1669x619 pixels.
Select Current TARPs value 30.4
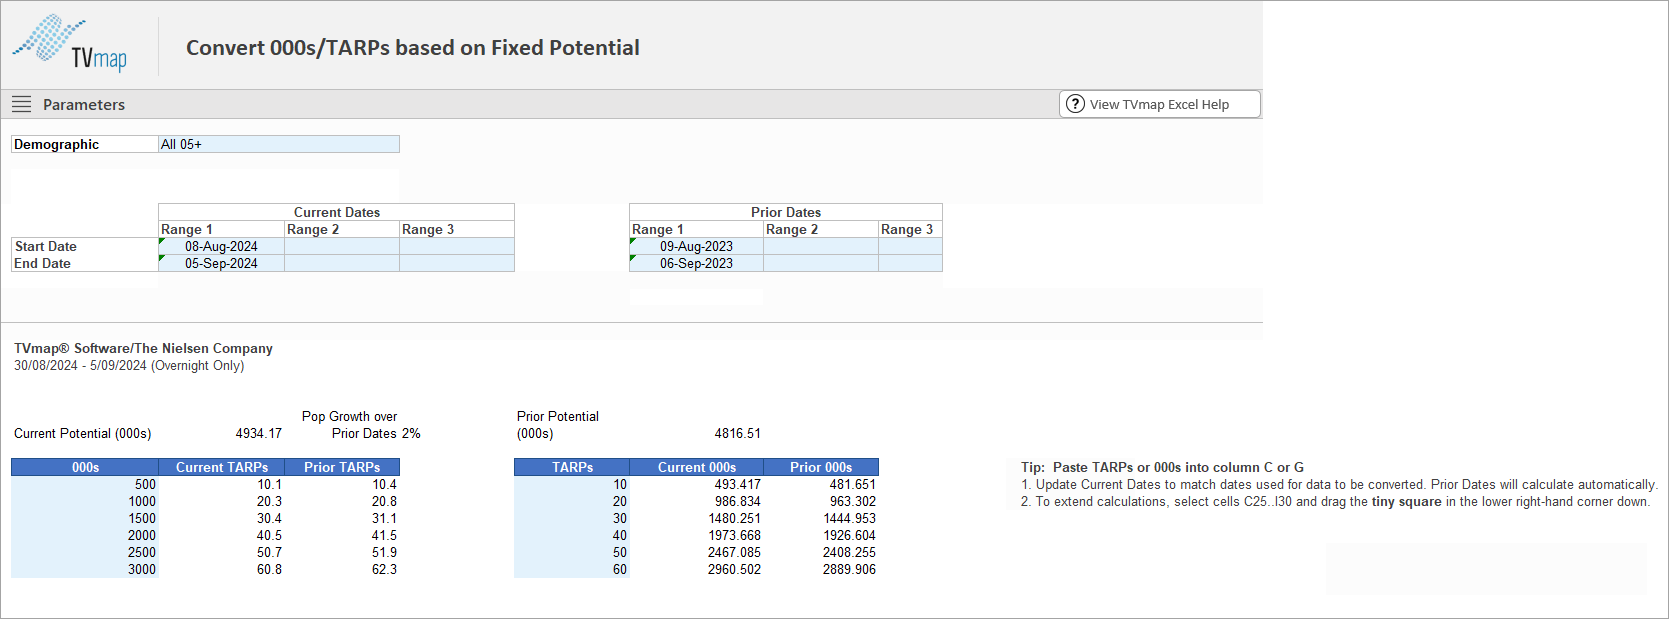coord(222,518)
